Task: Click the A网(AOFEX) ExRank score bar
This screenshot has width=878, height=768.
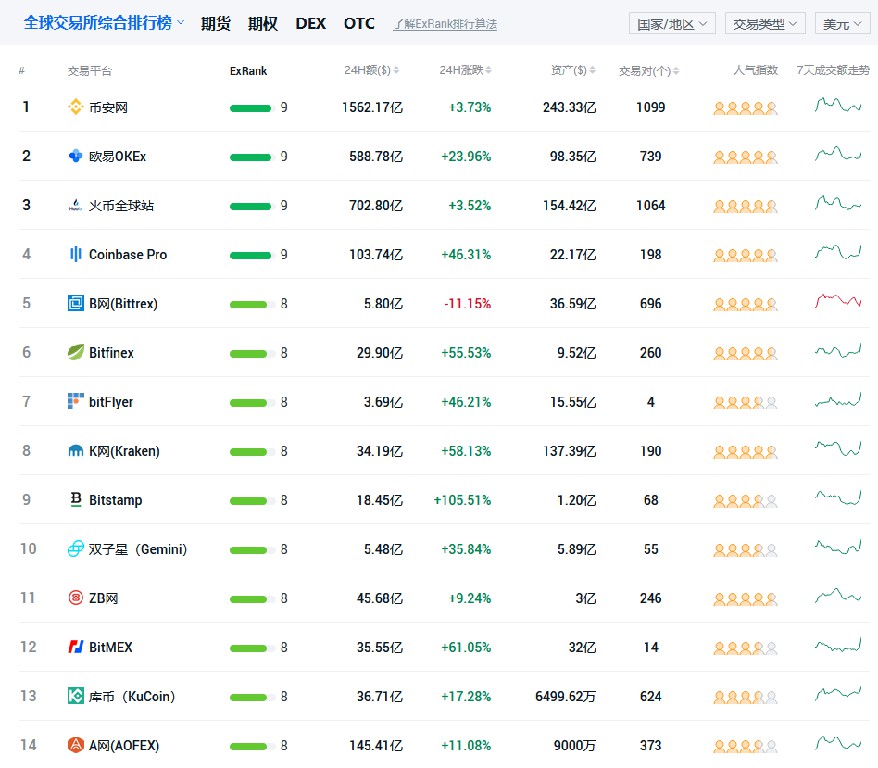Action: point(252,746)
